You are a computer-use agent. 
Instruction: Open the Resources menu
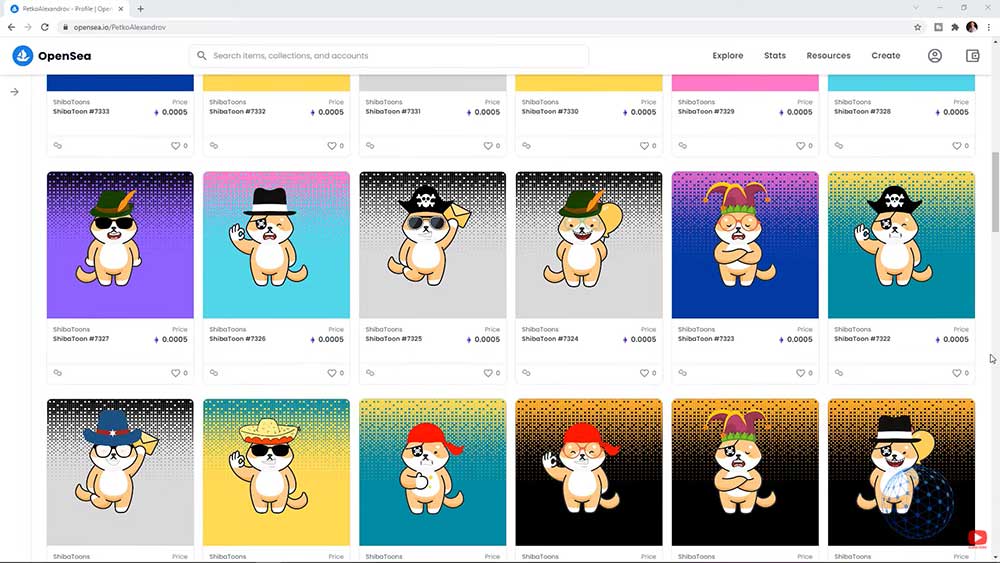828,56
